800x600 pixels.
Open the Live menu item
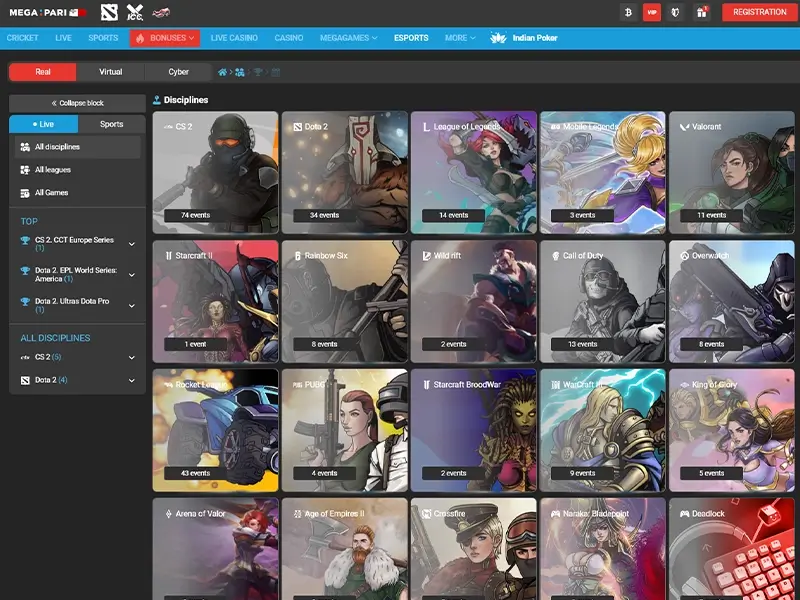(63, 38)
